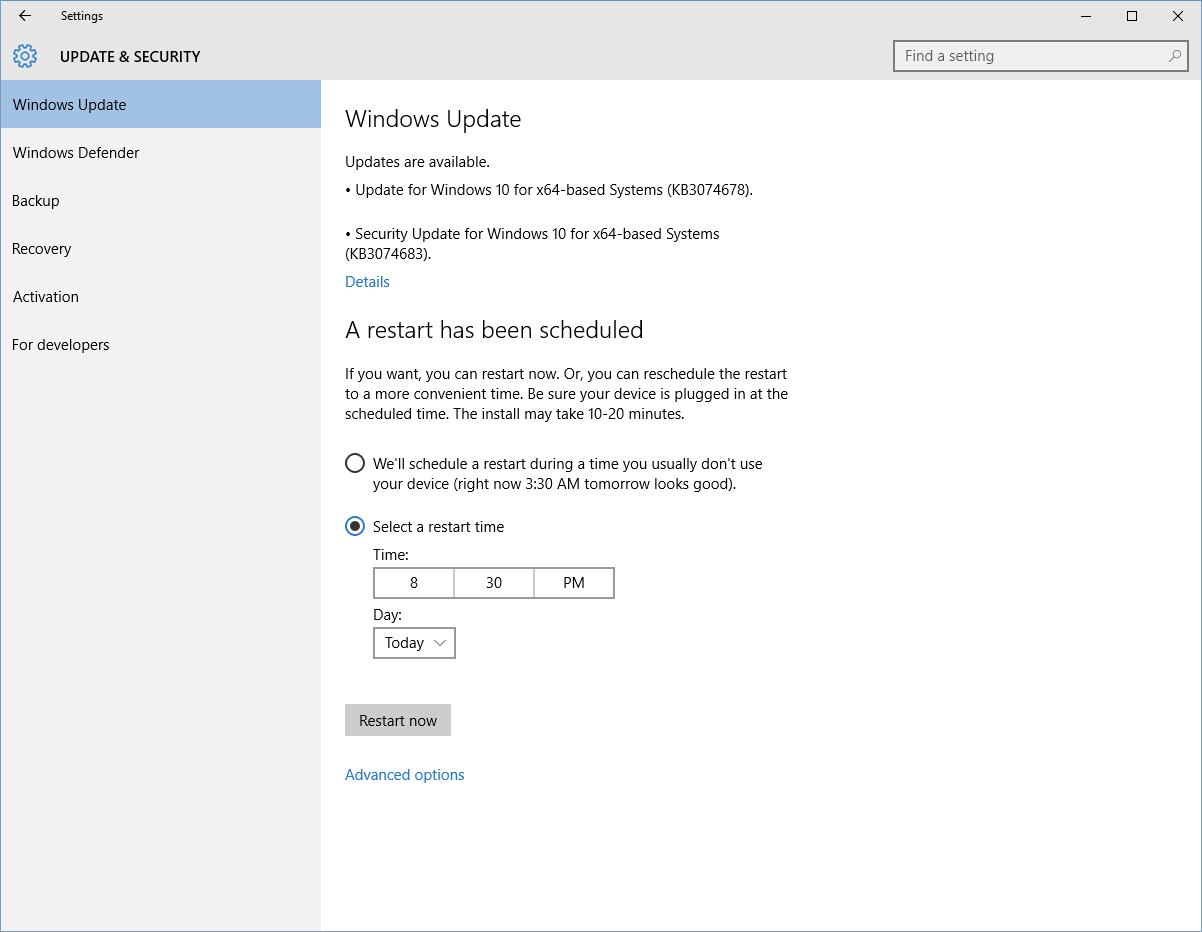1202x932 pixels.
Task: Click the 'Day:' label
Action: click(x=388, y=615)
